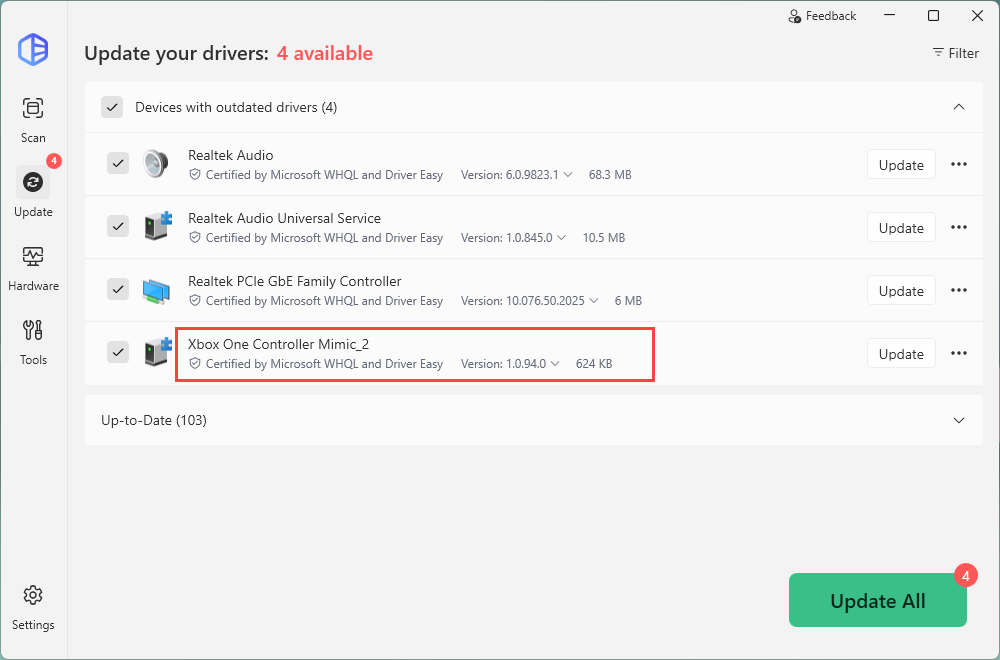
Task: Open the Scan section in sidebar
Action: pyautogui.click(x=33, y=109)
